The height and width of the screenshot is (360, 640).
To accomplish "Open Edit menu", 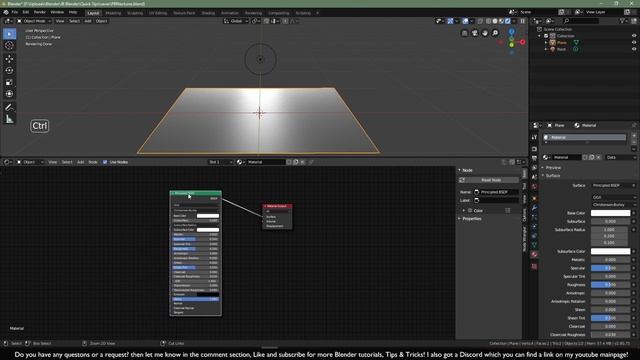I will 26,12.
